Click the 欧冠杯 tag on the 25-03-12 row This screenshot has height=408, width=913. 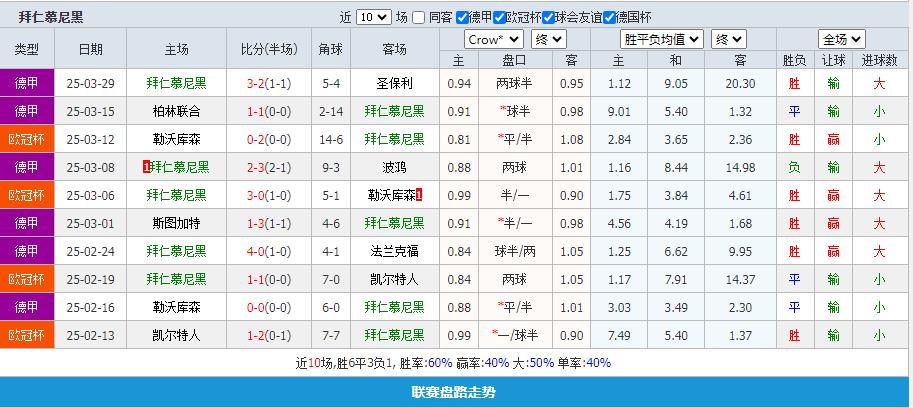click(x=27, y=139)
